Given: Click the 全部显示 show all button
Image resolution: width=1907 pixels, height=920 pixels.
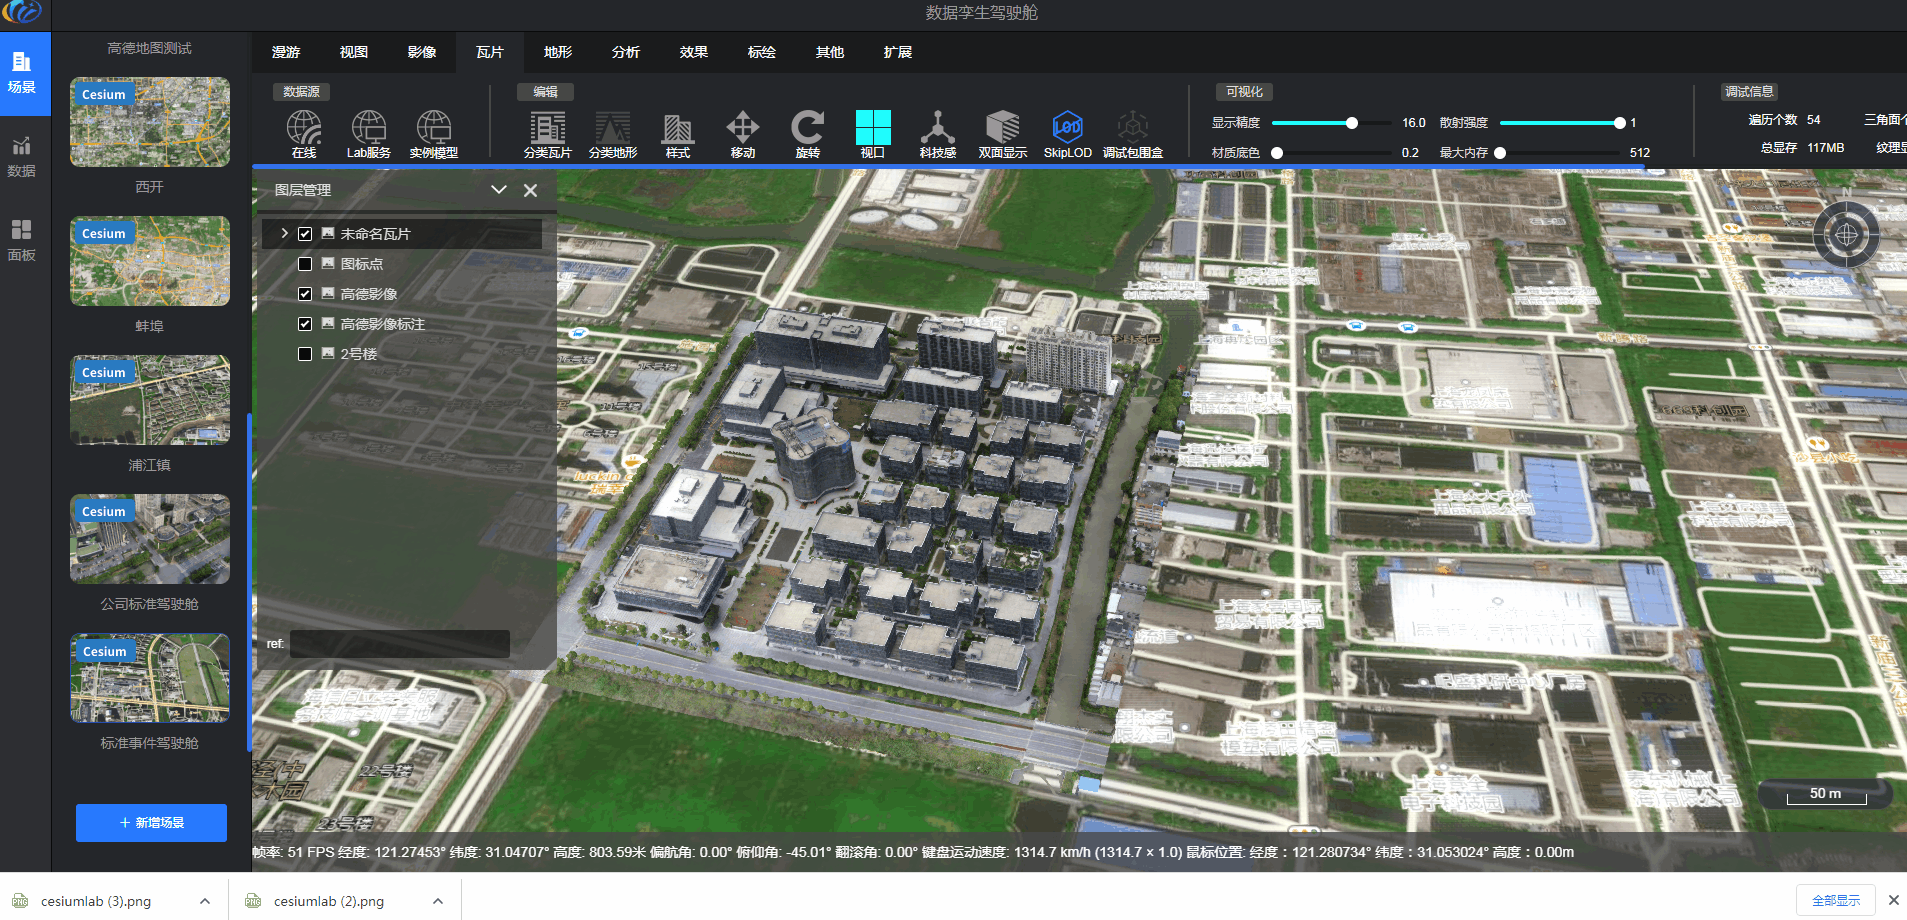Looking at the screenshot, I should (1835, 900).
